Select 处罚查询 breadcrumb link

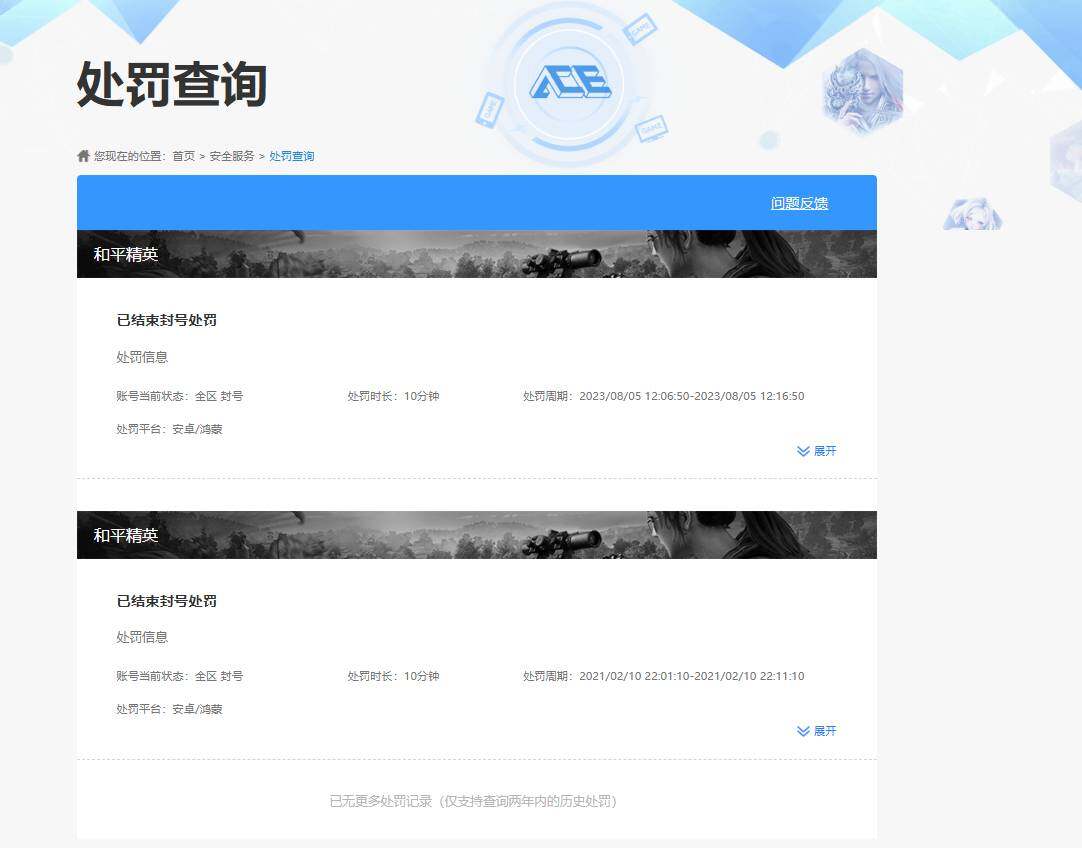point(292,156)
